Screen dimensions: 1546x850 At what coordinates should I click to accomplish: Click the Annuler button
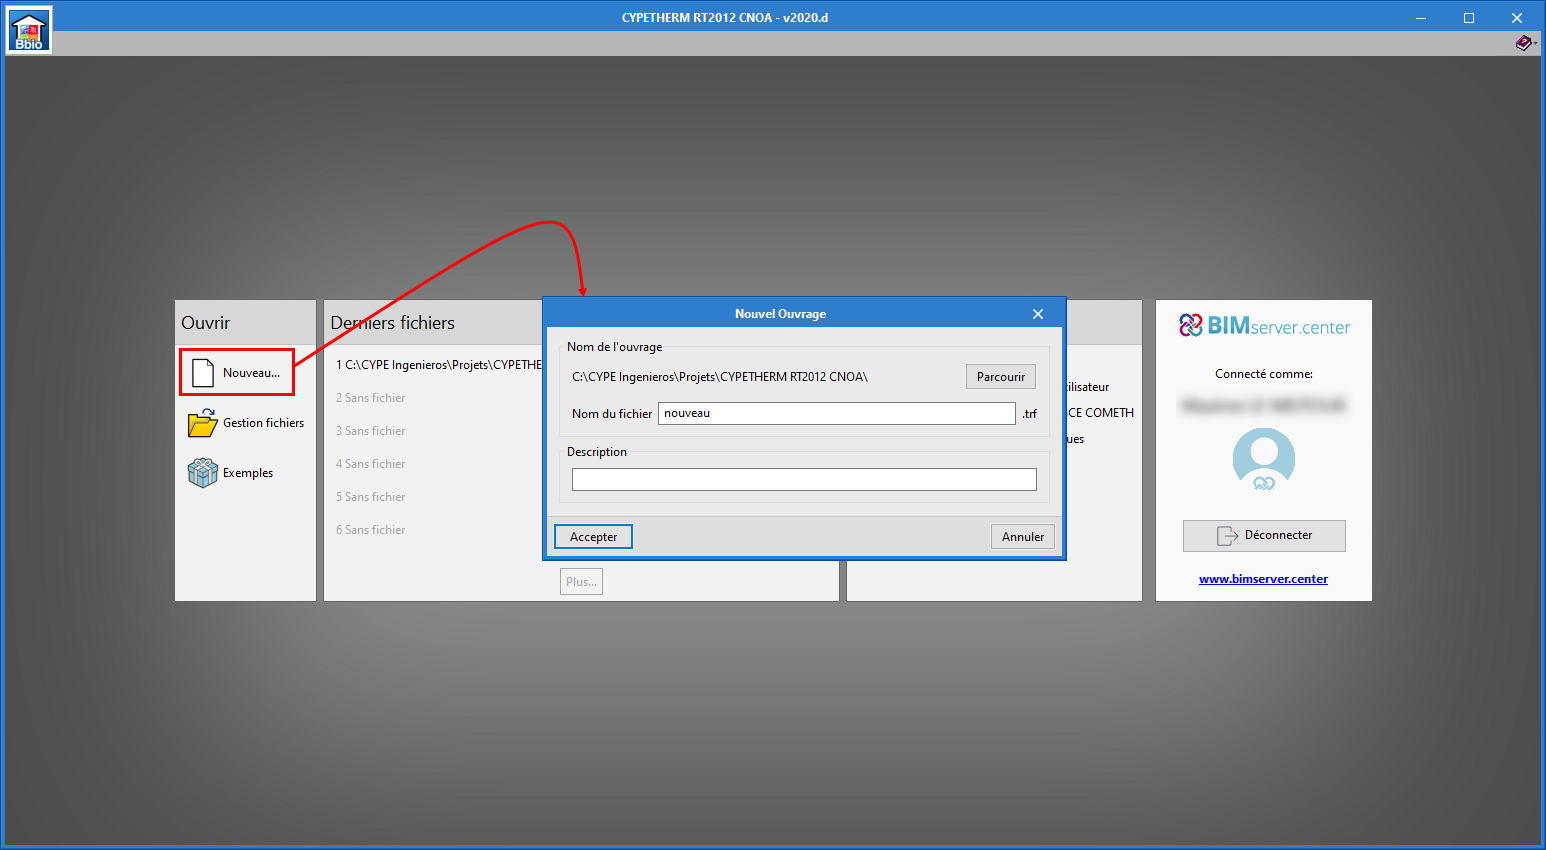click(x=1023, y=537)
